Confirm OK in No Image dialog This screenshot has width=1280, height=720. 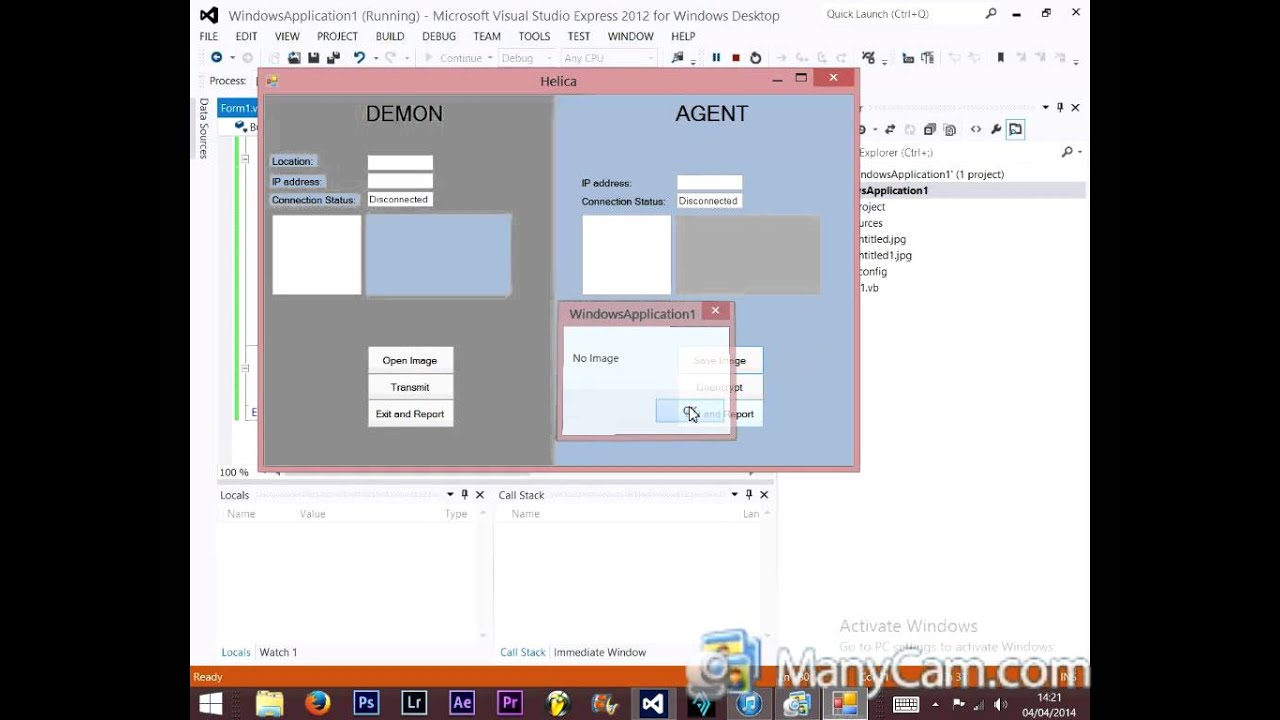(x=690, y=411)
